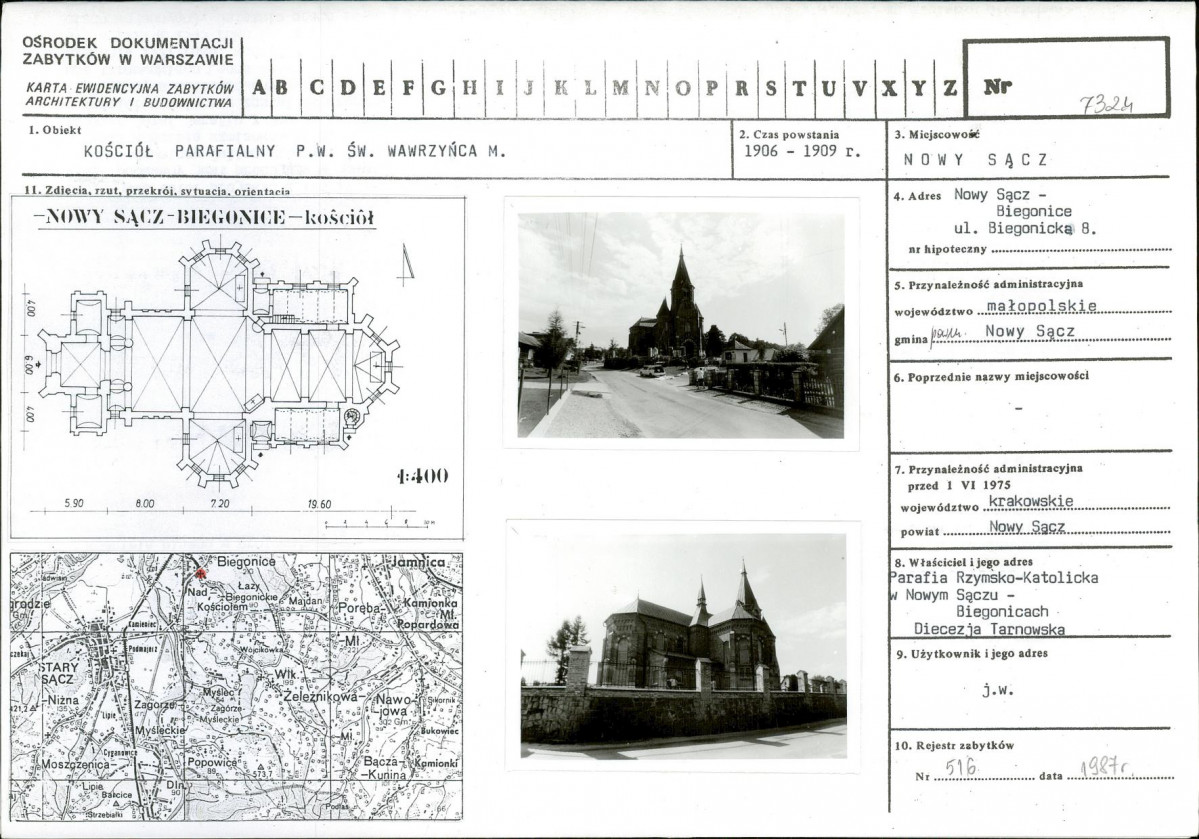Click the województwo value małopolskie
1199x839 pixels.
click(1041, 305)
